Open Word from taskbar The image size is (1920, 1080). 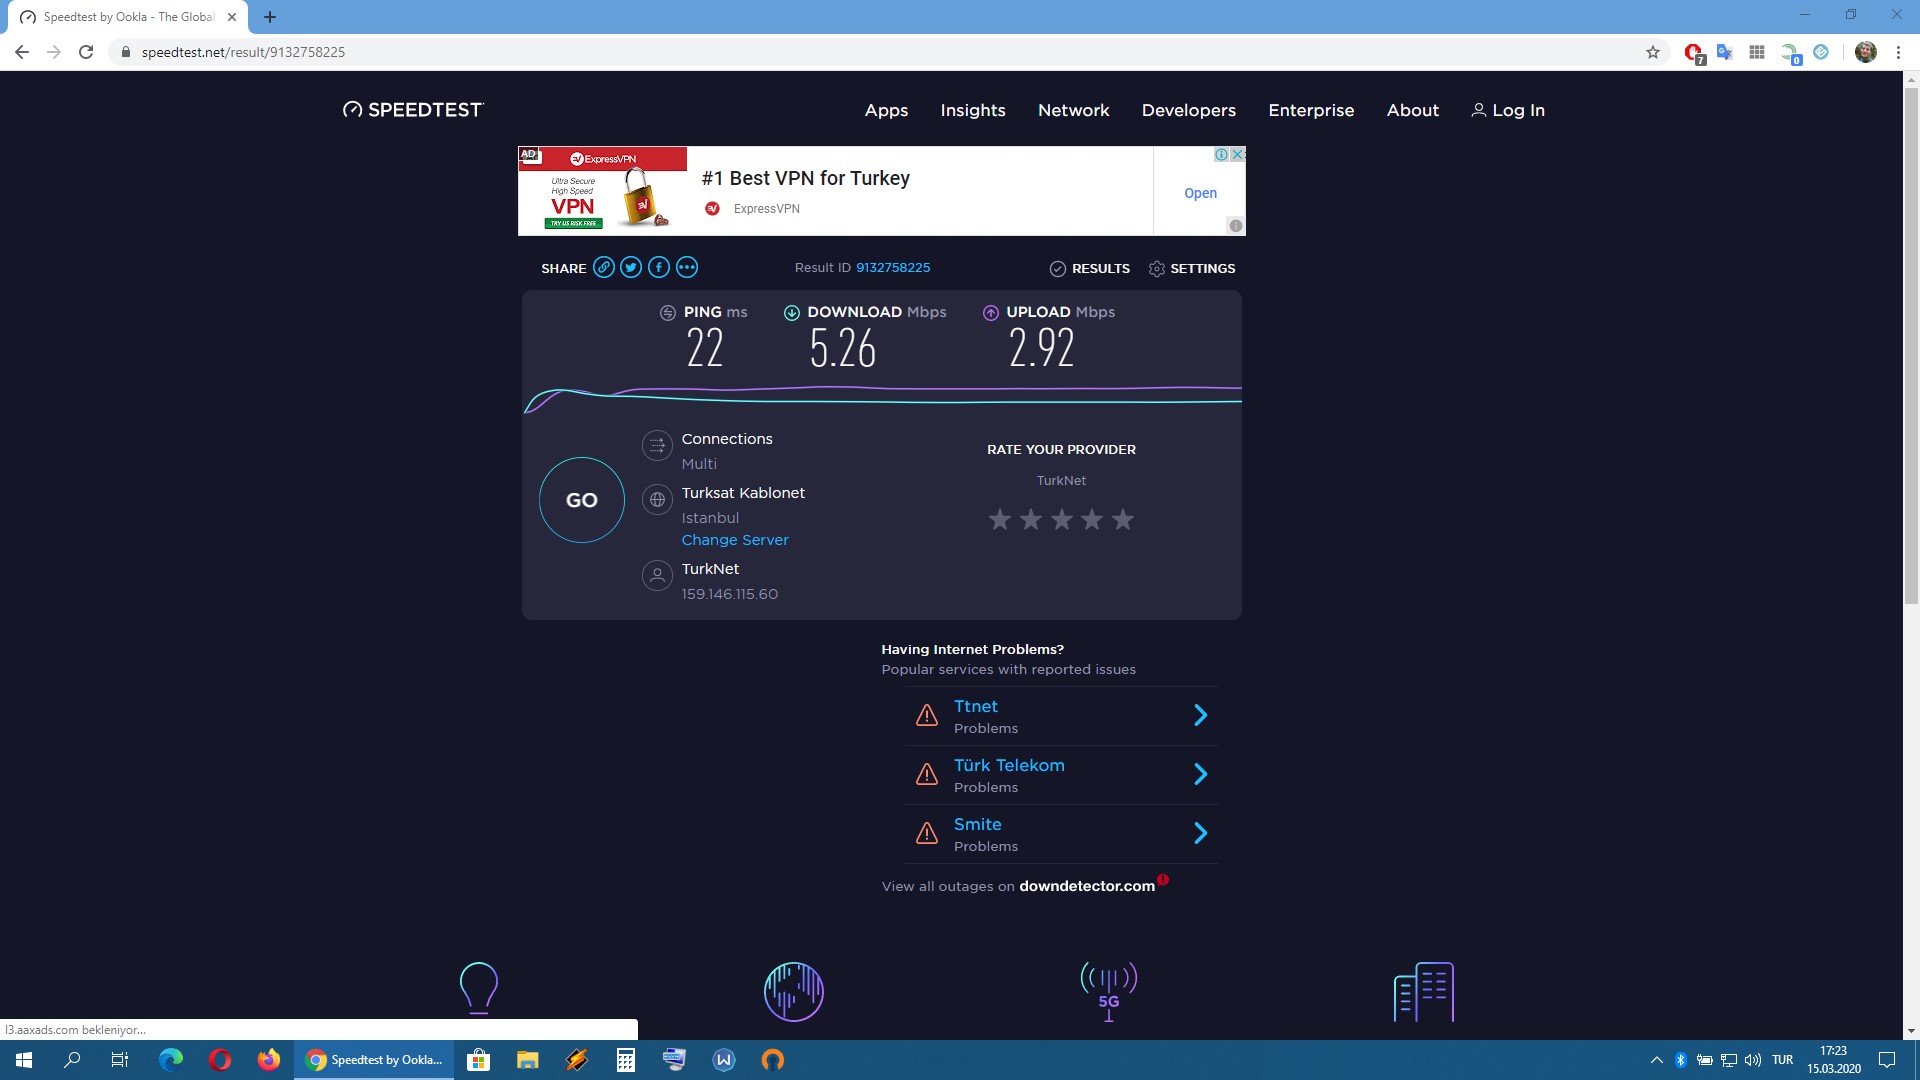pyautogui.click(x=724, y=1060)
